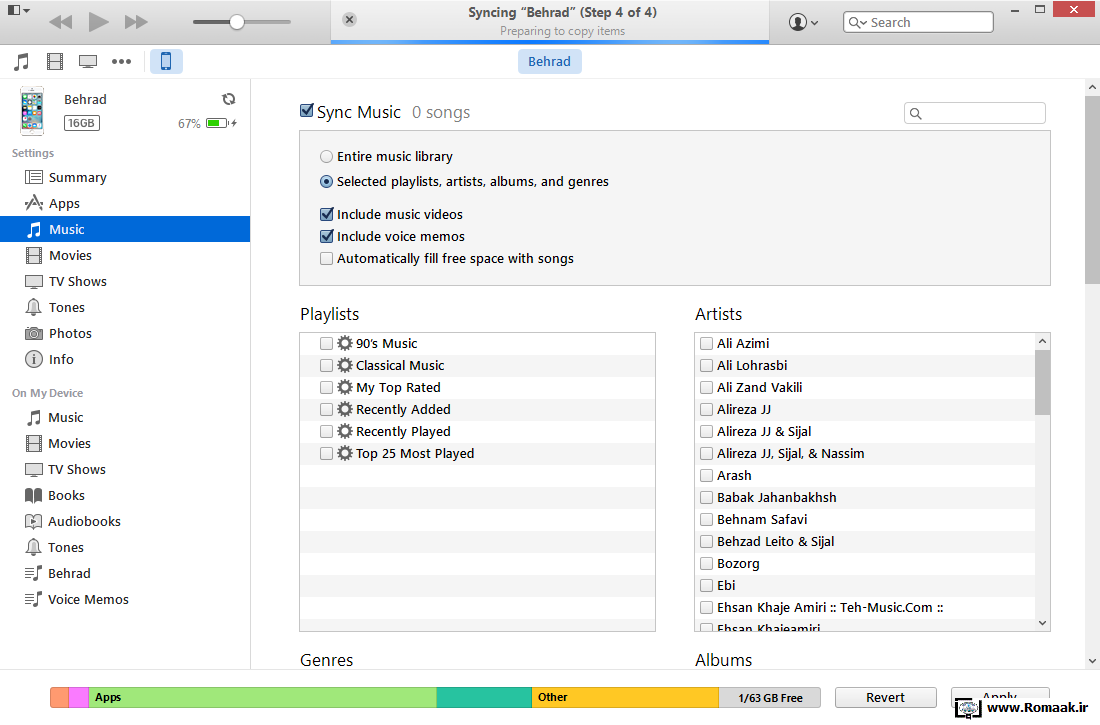Open Tones under Settings
Image resolution: width=1100 pixels, height=725 pixels.
click(125, 307)
